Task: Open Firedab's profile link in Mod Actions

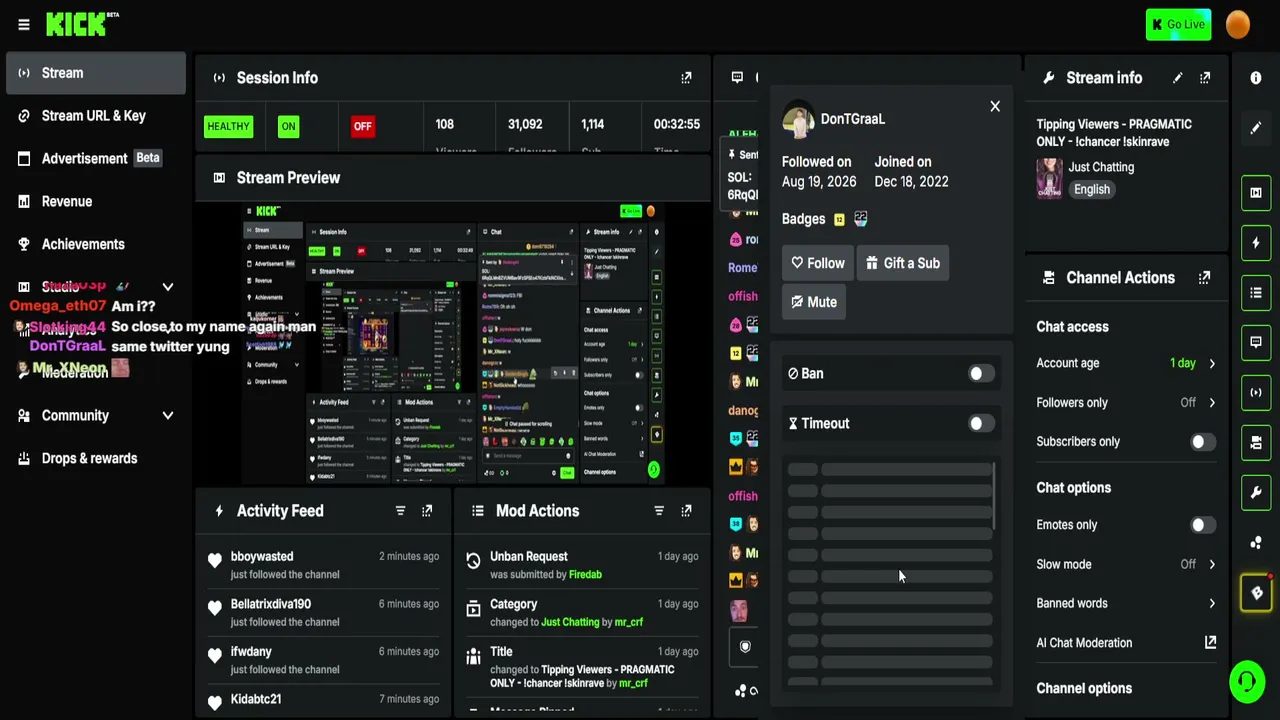Action: (585, 575)
